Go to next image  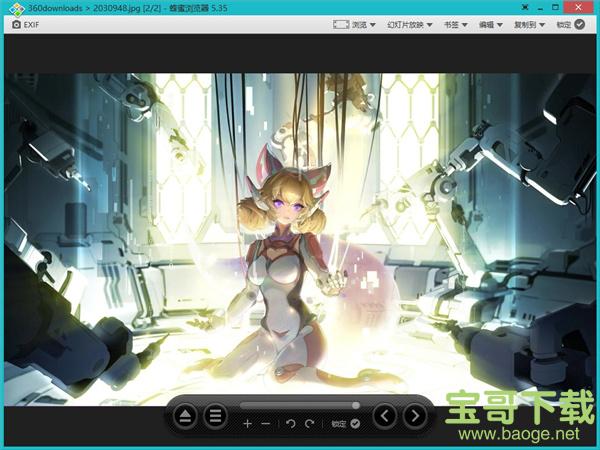tap(414, 417)
